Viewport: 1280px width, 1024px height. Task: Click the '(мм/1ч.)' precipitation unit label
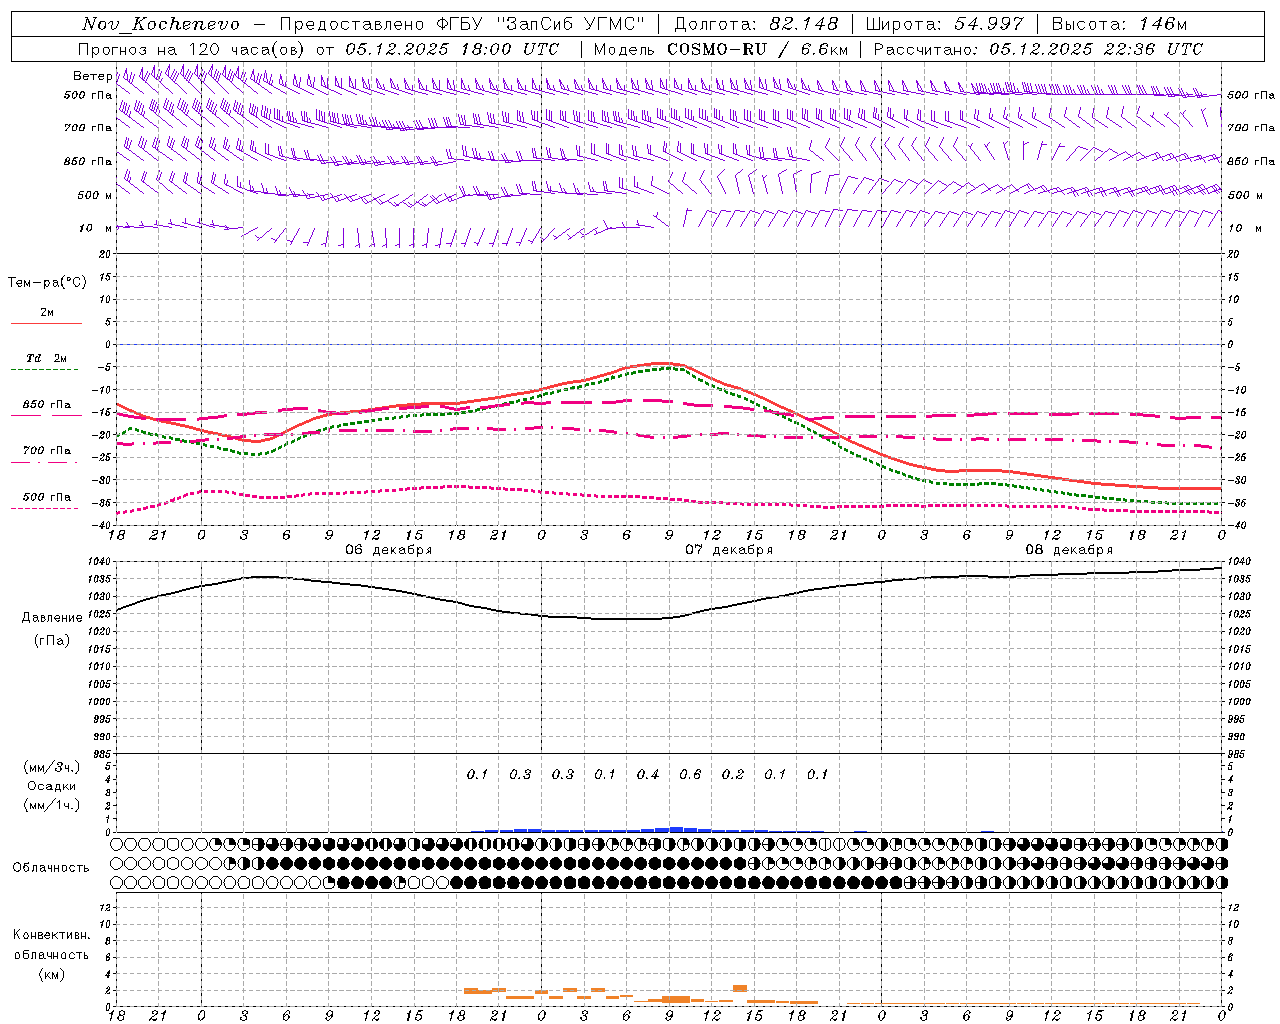52,805
